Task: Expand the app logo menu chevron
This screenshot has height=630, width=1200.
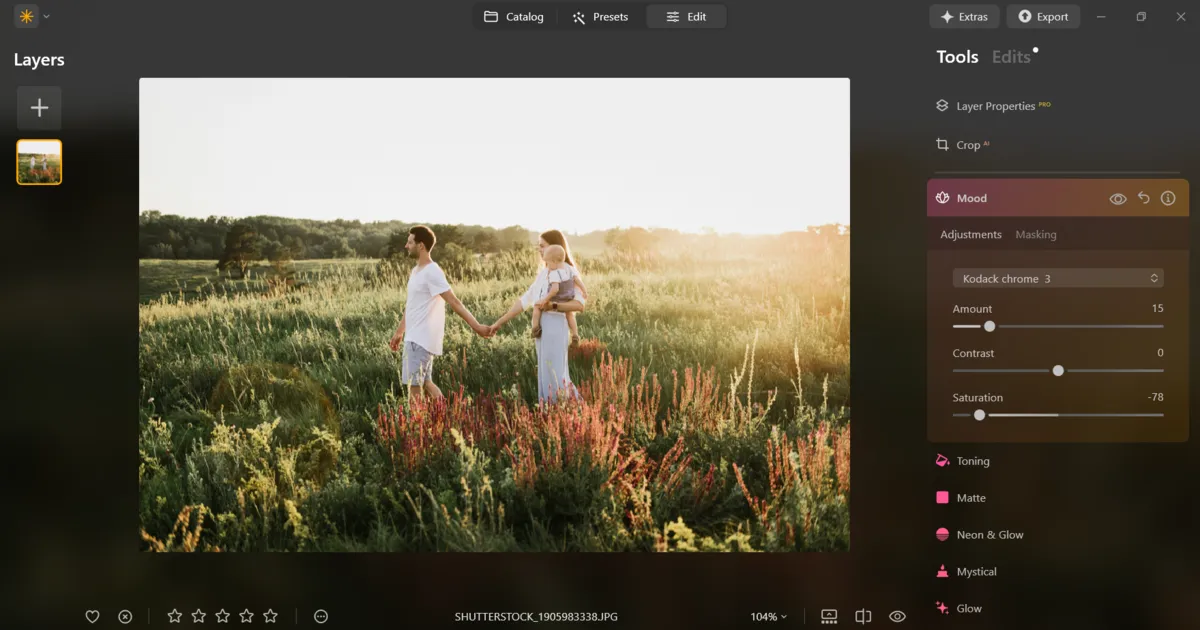Action: click(x=46, y=16)
